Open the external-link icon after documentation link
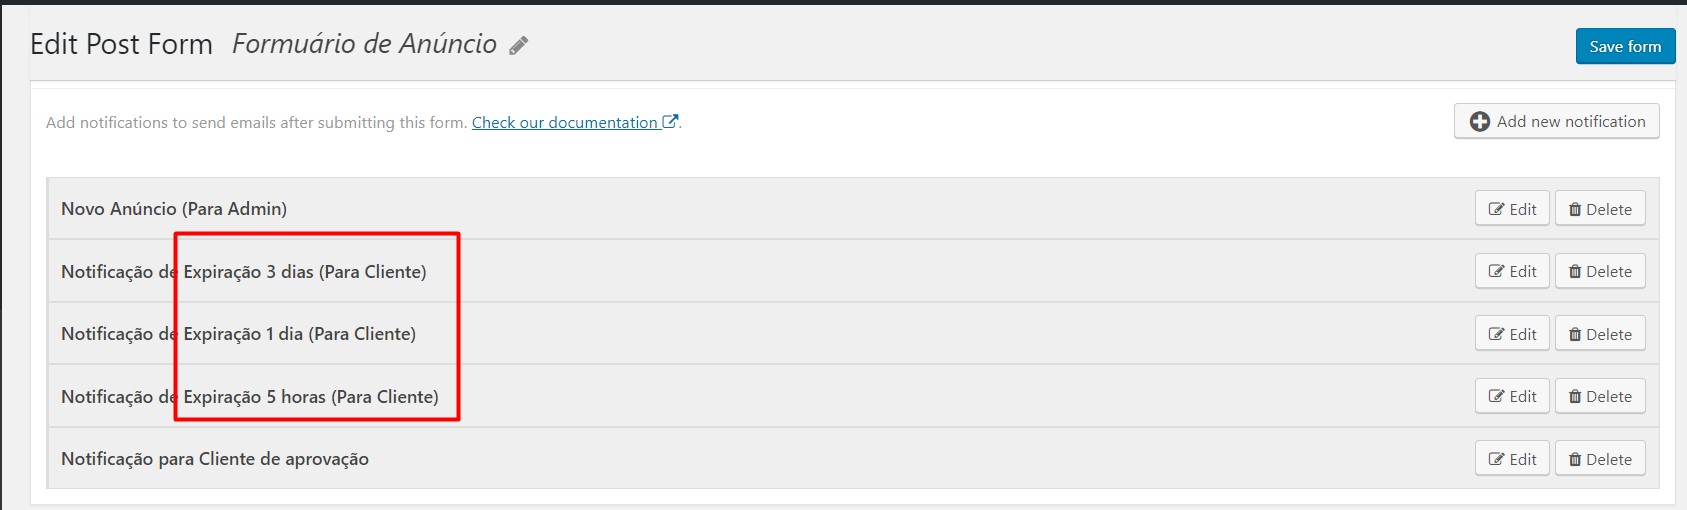This screenshot has height=510, width=1687. (x=670, y=122)
